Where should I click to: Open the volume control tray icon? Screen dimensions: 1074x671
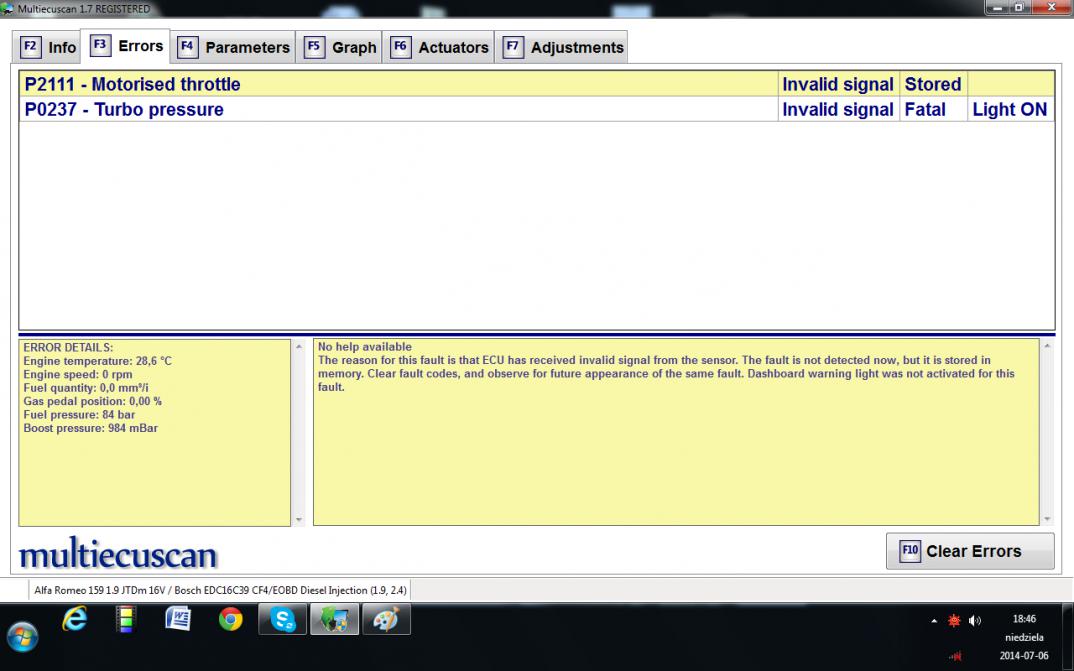tap(975, 620)
